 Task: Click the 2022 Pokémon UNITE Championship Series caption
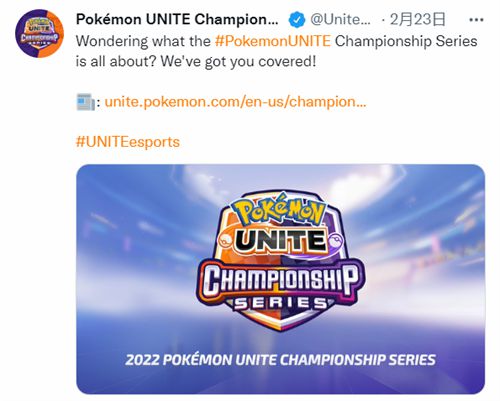tap(281, 360)
